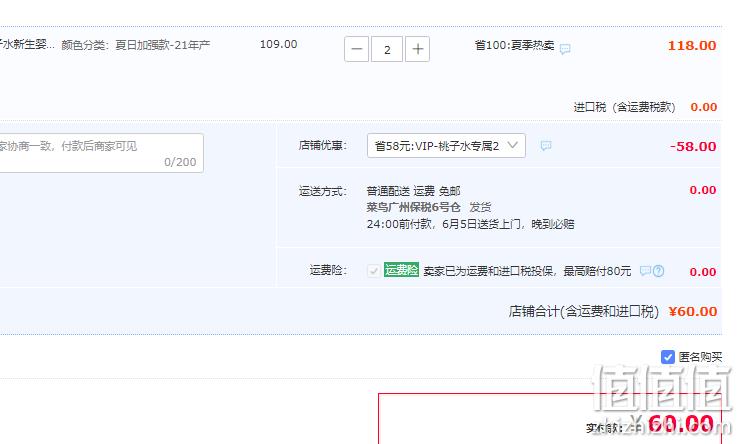The width and height of the screenshot is (741, 444).
Task: Click 颜色分类: 夏日加强款-21年产 text
Action: (x=136, y=45)
